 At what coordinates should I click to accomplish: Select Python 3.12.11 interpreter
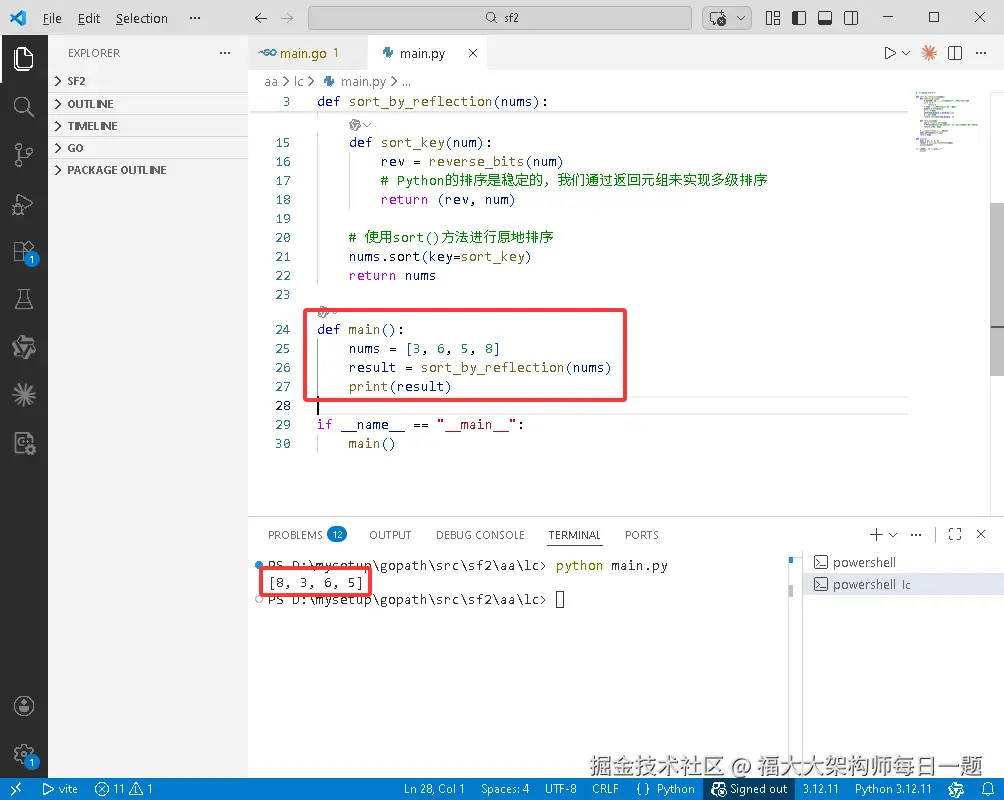click(893, 789)
